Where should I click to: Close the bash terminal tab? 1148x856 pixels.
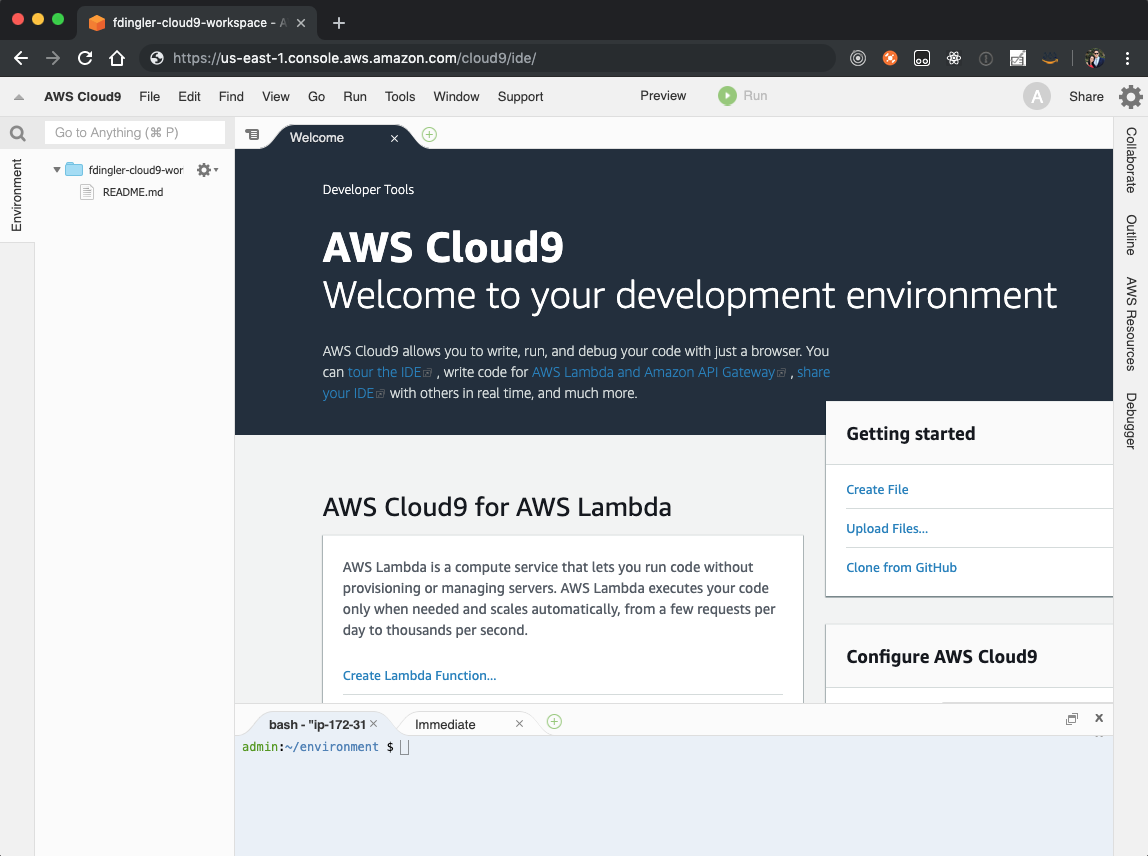click(373, 723)
